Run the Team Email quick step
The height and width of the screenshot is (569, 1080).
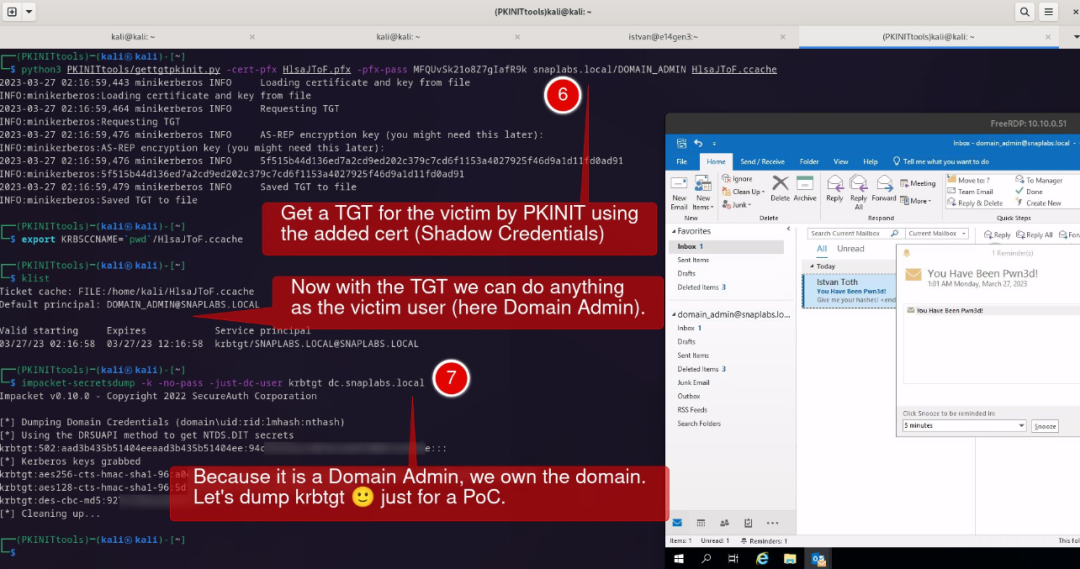970,192
